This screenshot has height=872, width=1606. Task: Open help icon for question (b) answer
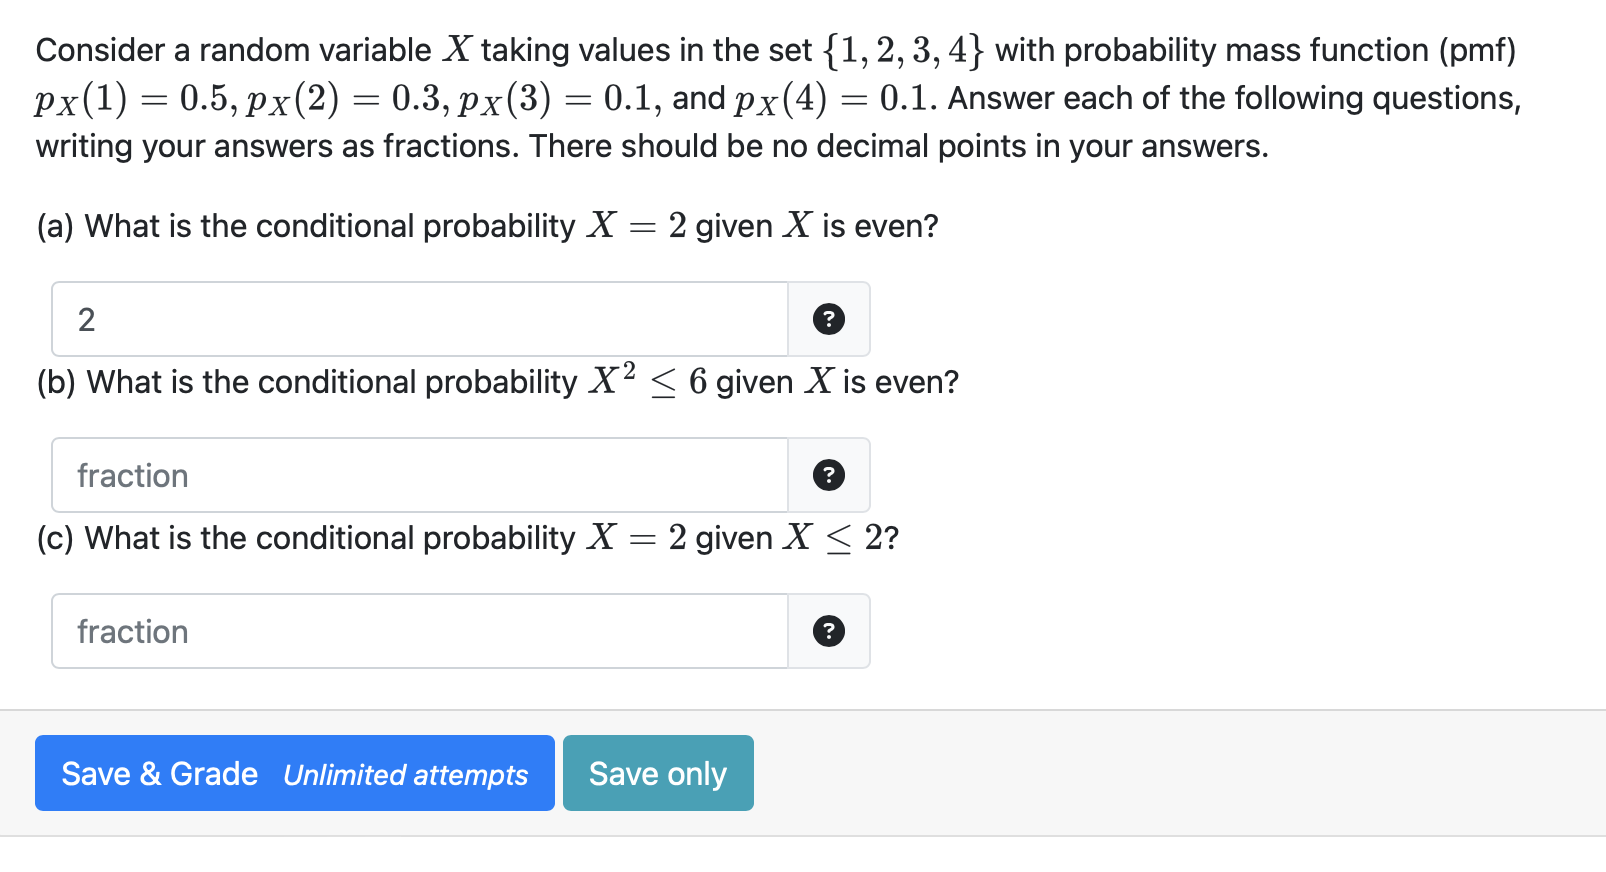tap(828, 475)
